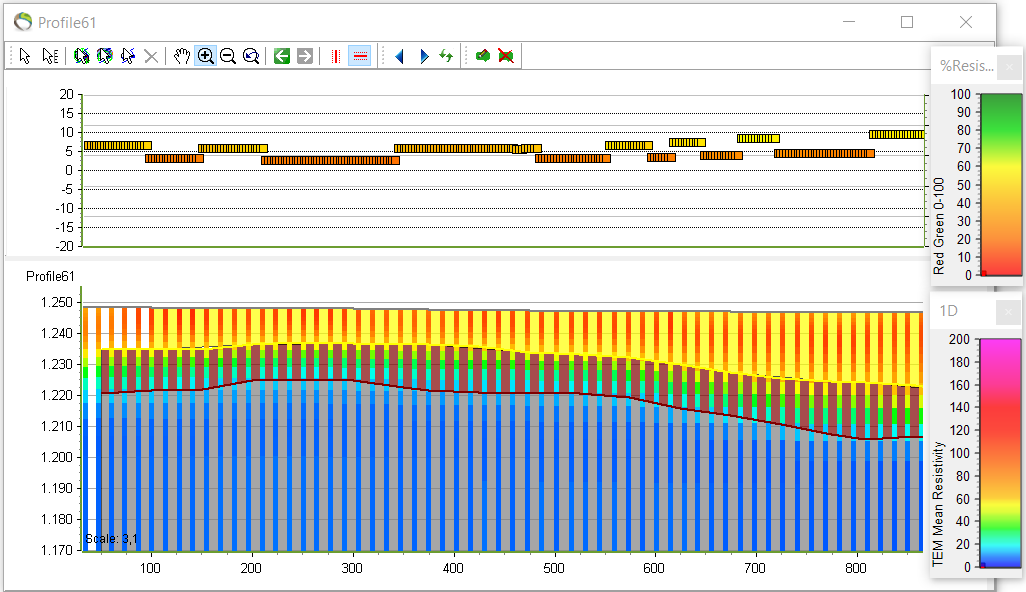
Task: Close the Profile61 window
Action: pyautogui.click(x=966, y=22)
